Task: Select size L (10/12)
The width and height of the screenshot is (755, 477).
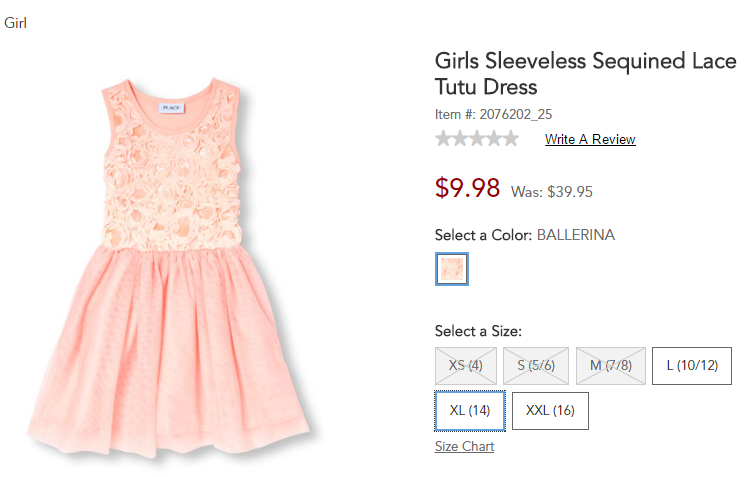Action: [x=692, y=366]
